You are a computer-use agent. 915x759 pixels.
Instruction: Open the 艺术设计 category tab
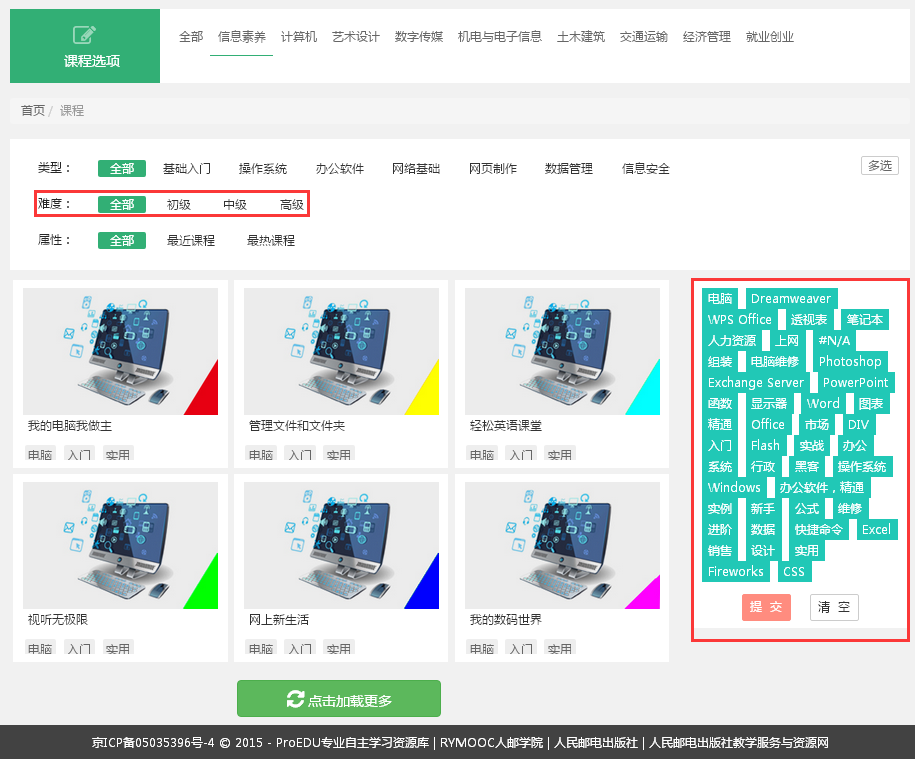click(x=354, y=35)
